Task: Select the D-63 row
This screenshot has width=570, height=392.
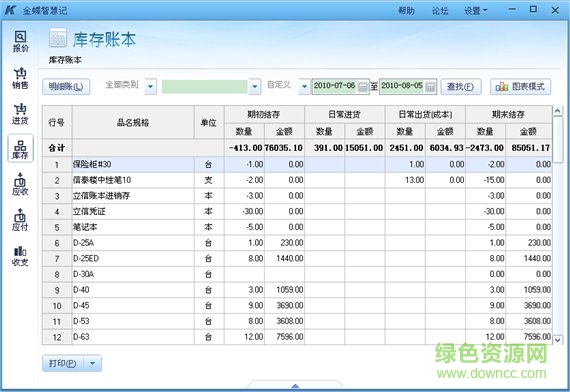Action: (297, 337)
